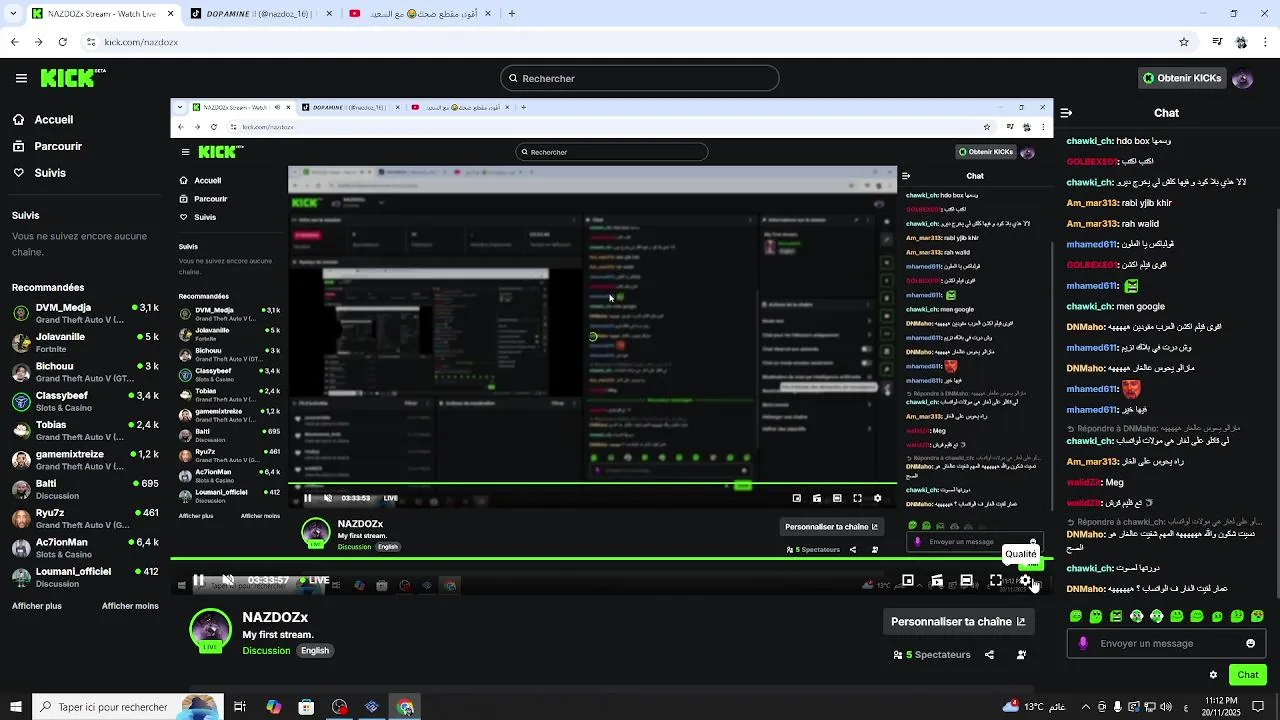
Task: Click the Tobias channel avatar
Action: click(x=21, y=431)
